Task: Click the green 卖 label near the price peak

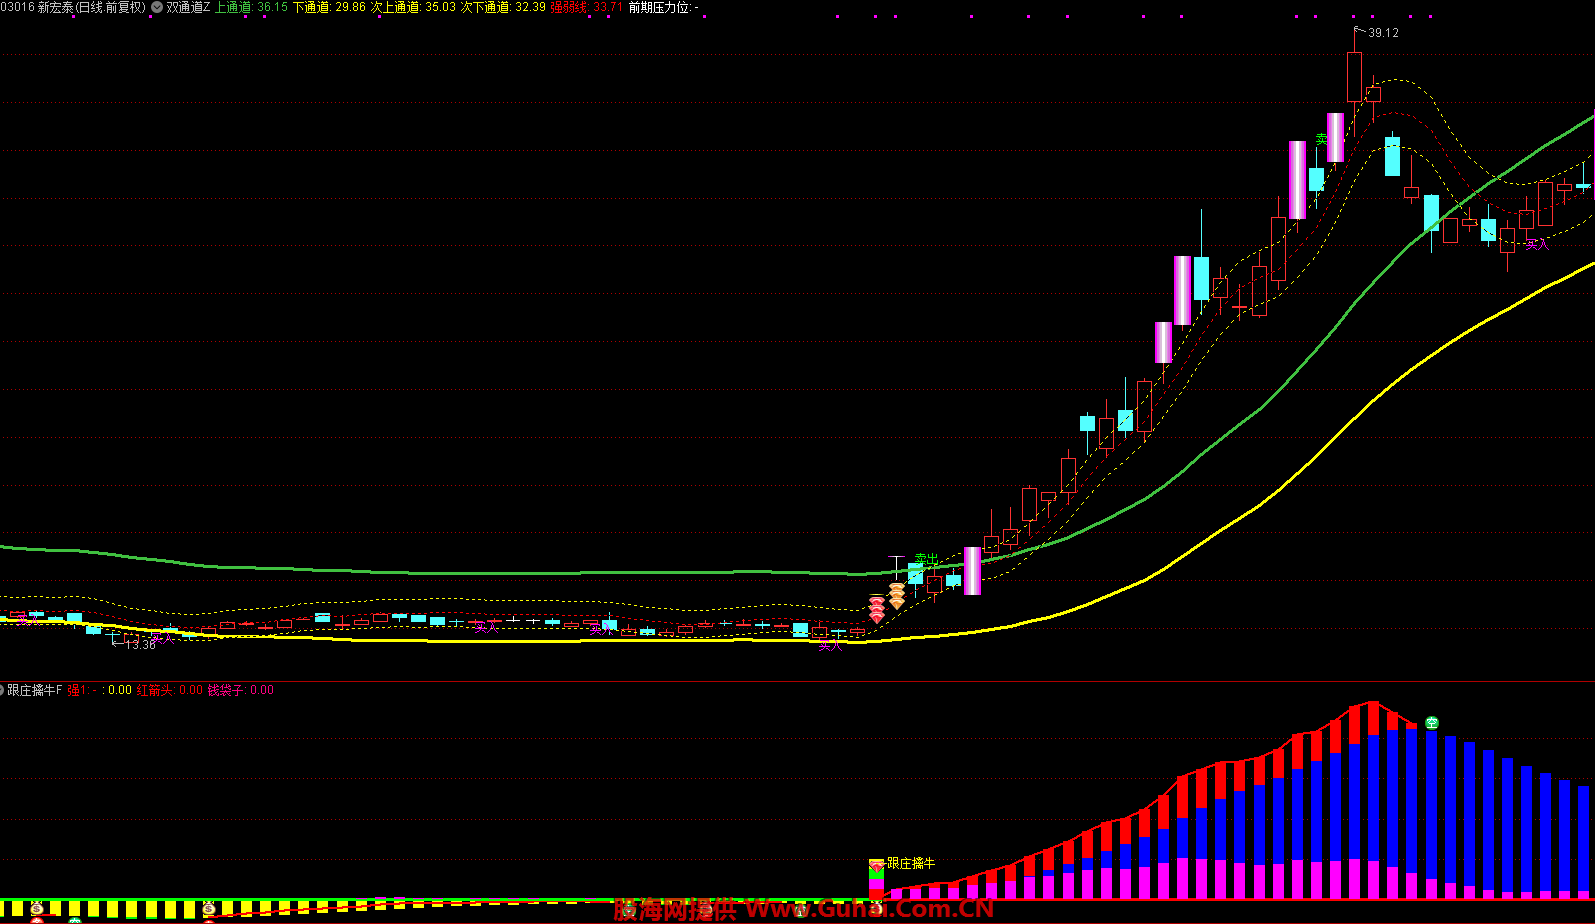Action: tap(1321, 139)
